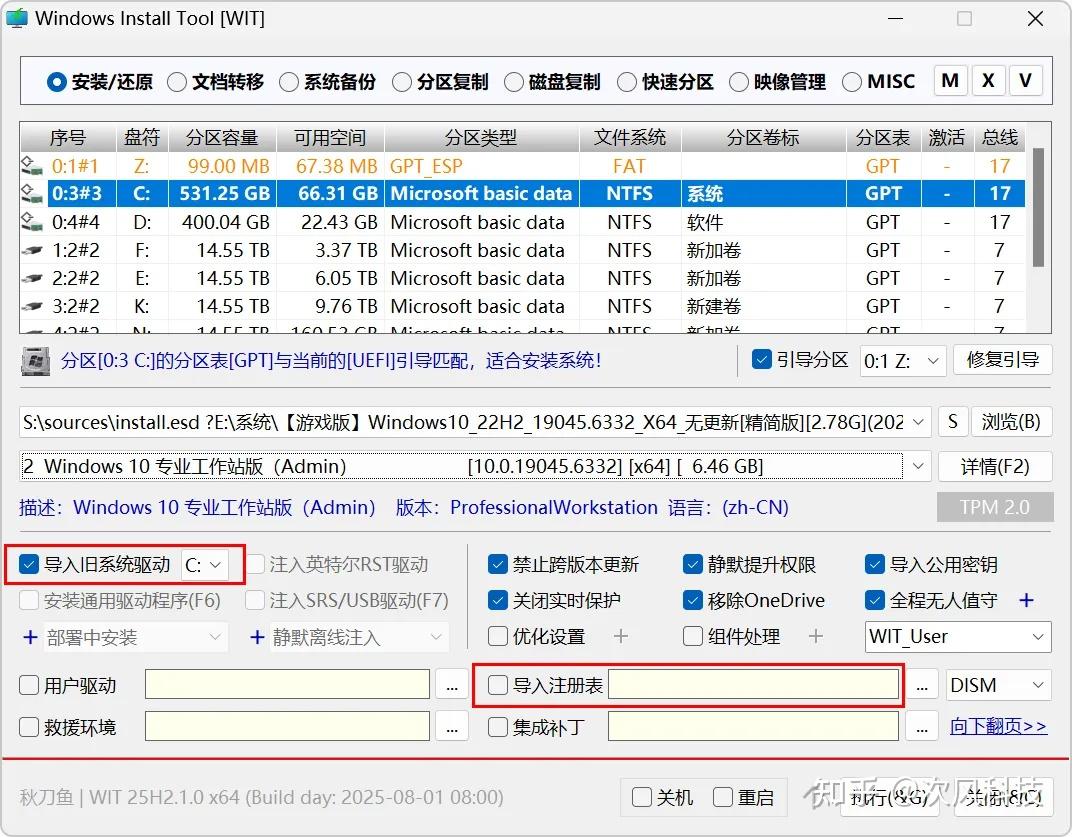This screenshot has width=1072, height=837.
Task: Click the ... browse icon beside 导入注册表
Action: pos(921,685)
